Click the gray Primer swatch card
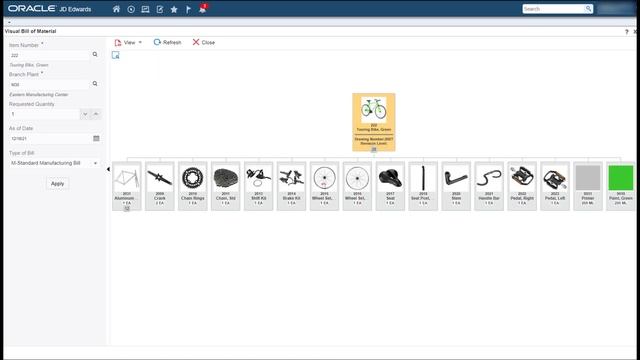640x360 pixels. 588,186
